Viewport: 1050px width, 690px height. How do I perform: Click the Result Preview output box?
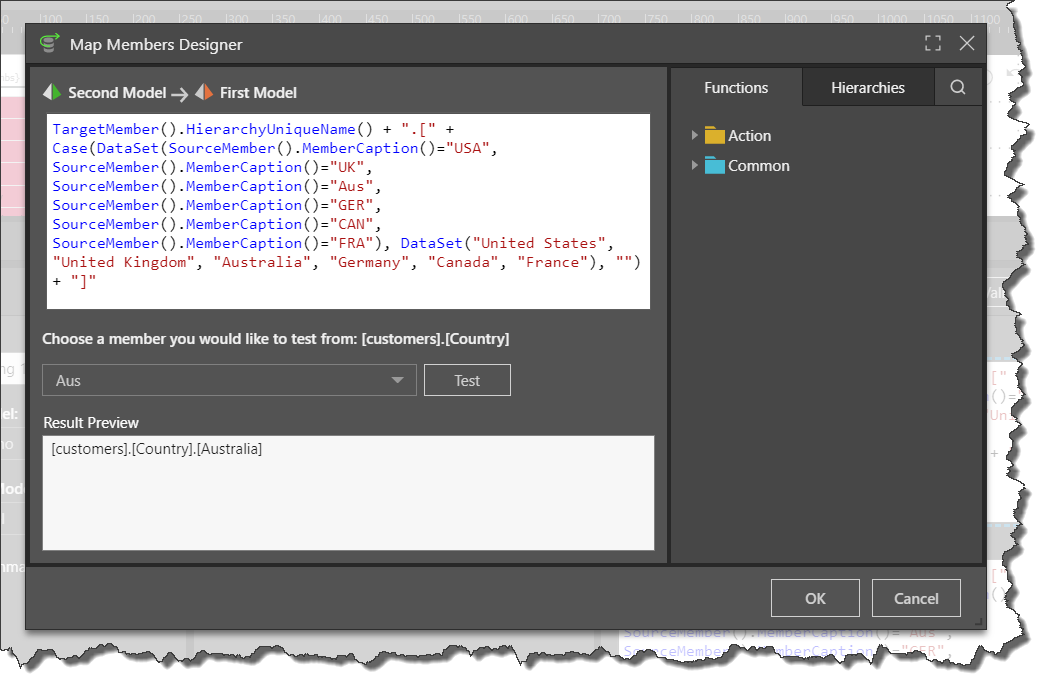point(348,493)
